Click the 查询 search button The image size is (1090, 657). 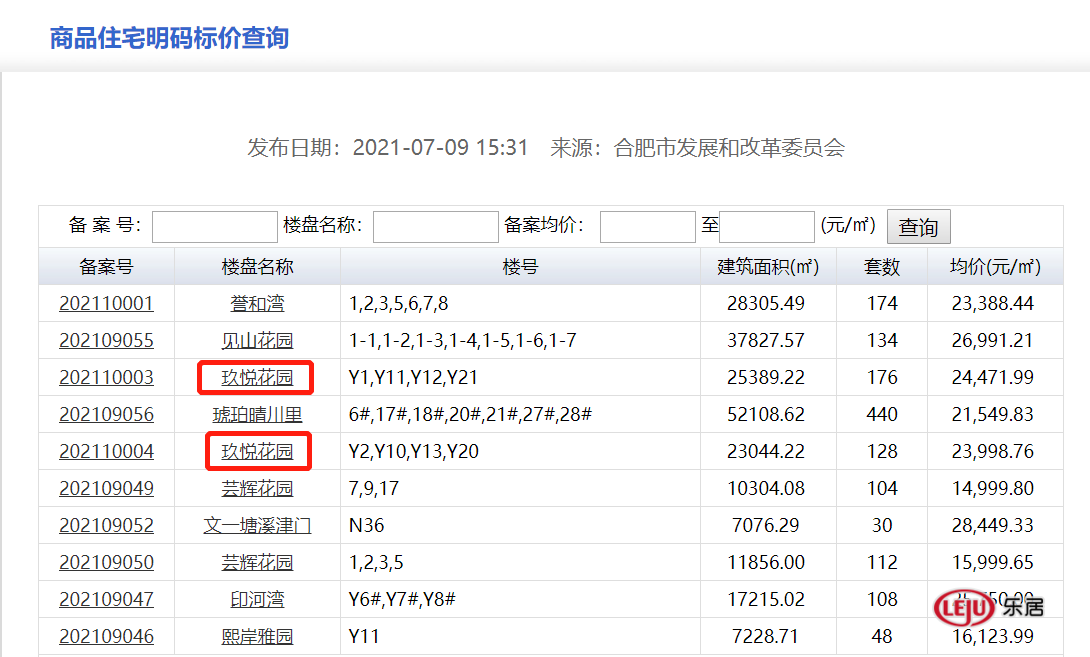[x=918, y=227]
